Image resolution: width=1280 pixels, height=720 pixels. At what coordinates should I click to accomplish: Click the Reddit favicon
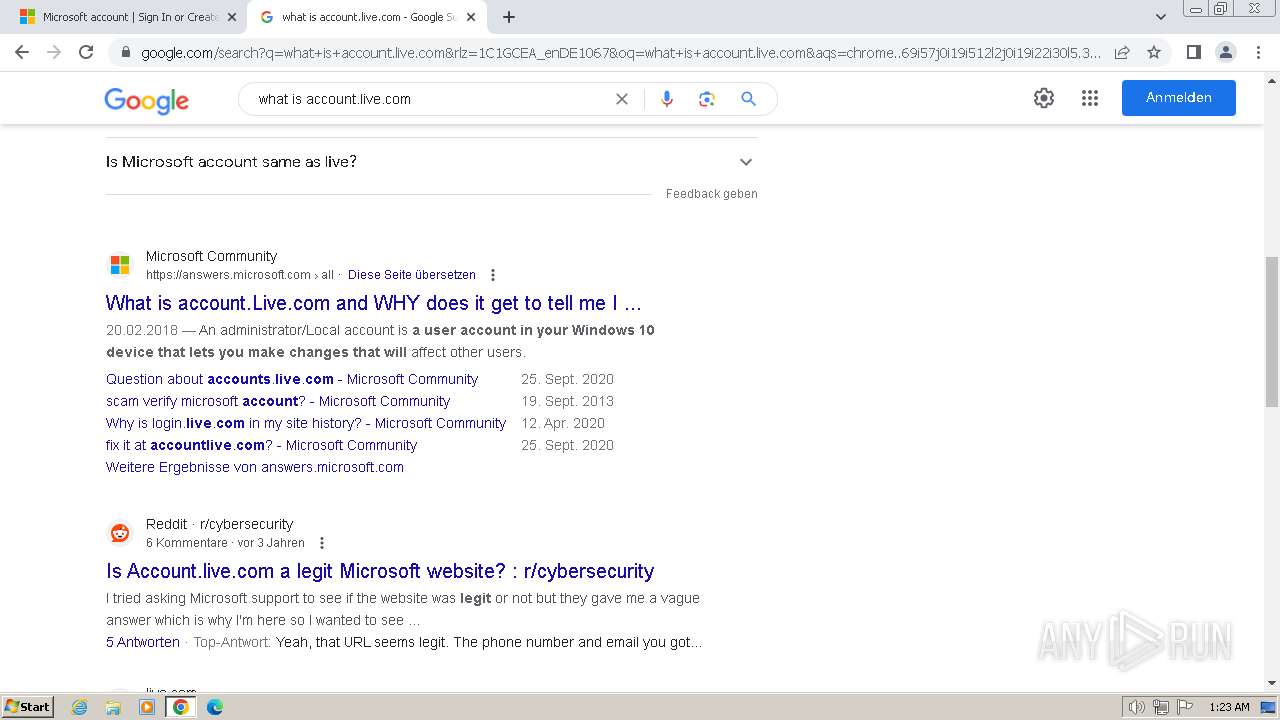click(120, 533)
